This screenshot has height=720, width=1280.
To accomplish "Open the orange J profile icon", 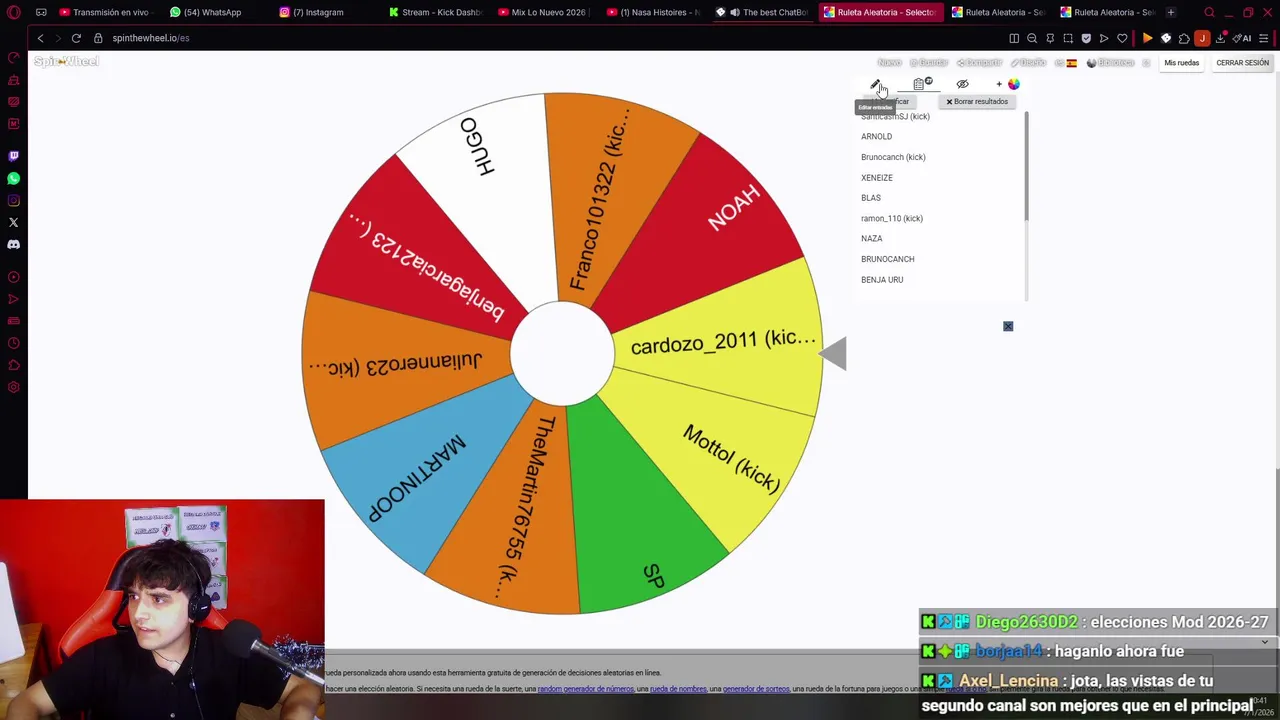I will pos(1202,38).
